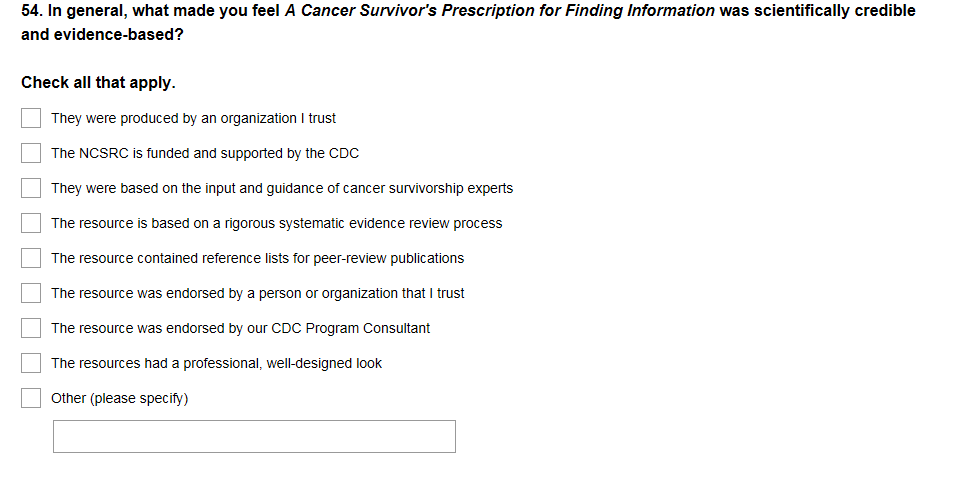Click label text about reference lists for publications

click(257, 258)
